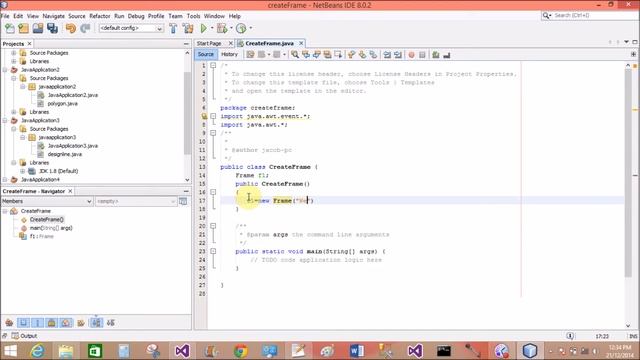Image resolution: width=640 pixels, height=360 pixels.
Task: Collapse the CreateFrame node in Navigator
Action: 5,211
